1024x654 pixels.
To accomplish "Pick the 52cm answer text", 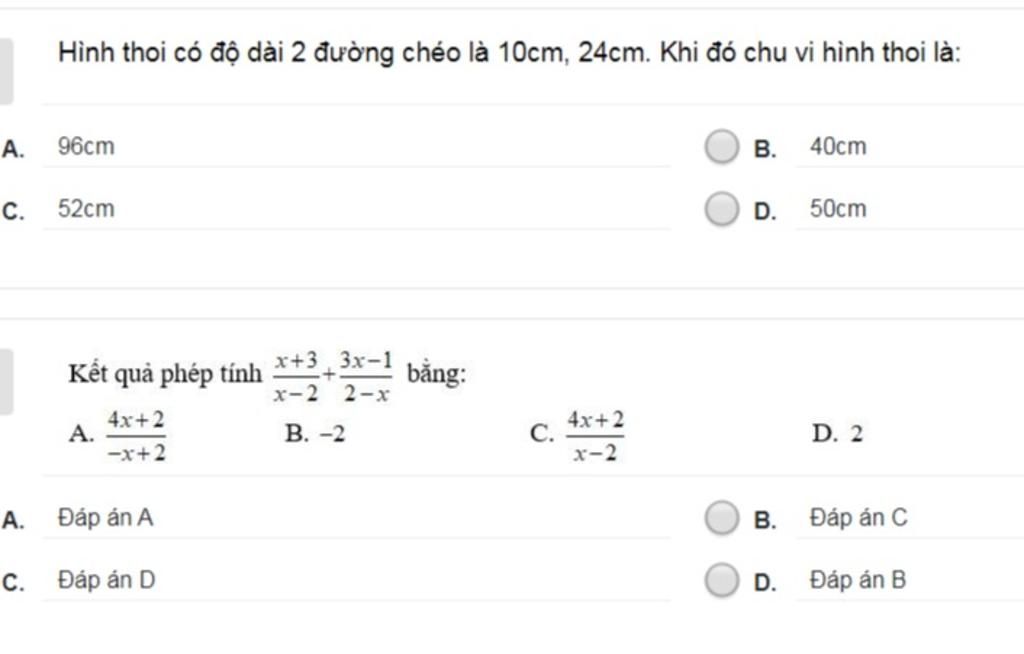I will pos(86,210).
